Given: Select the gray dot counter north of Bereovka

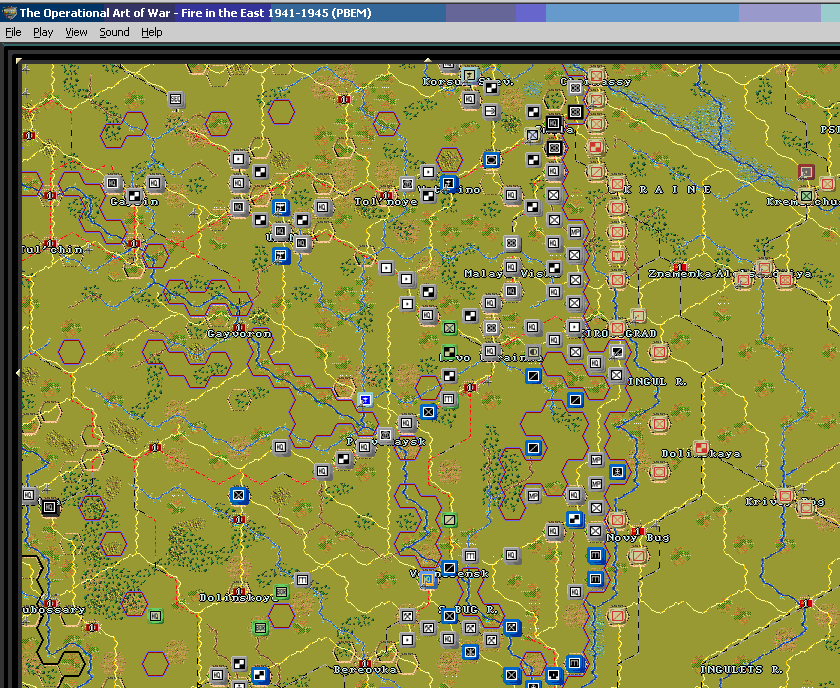Looking at the screenshot, I should pyautogui.click(x=407, y=640).
